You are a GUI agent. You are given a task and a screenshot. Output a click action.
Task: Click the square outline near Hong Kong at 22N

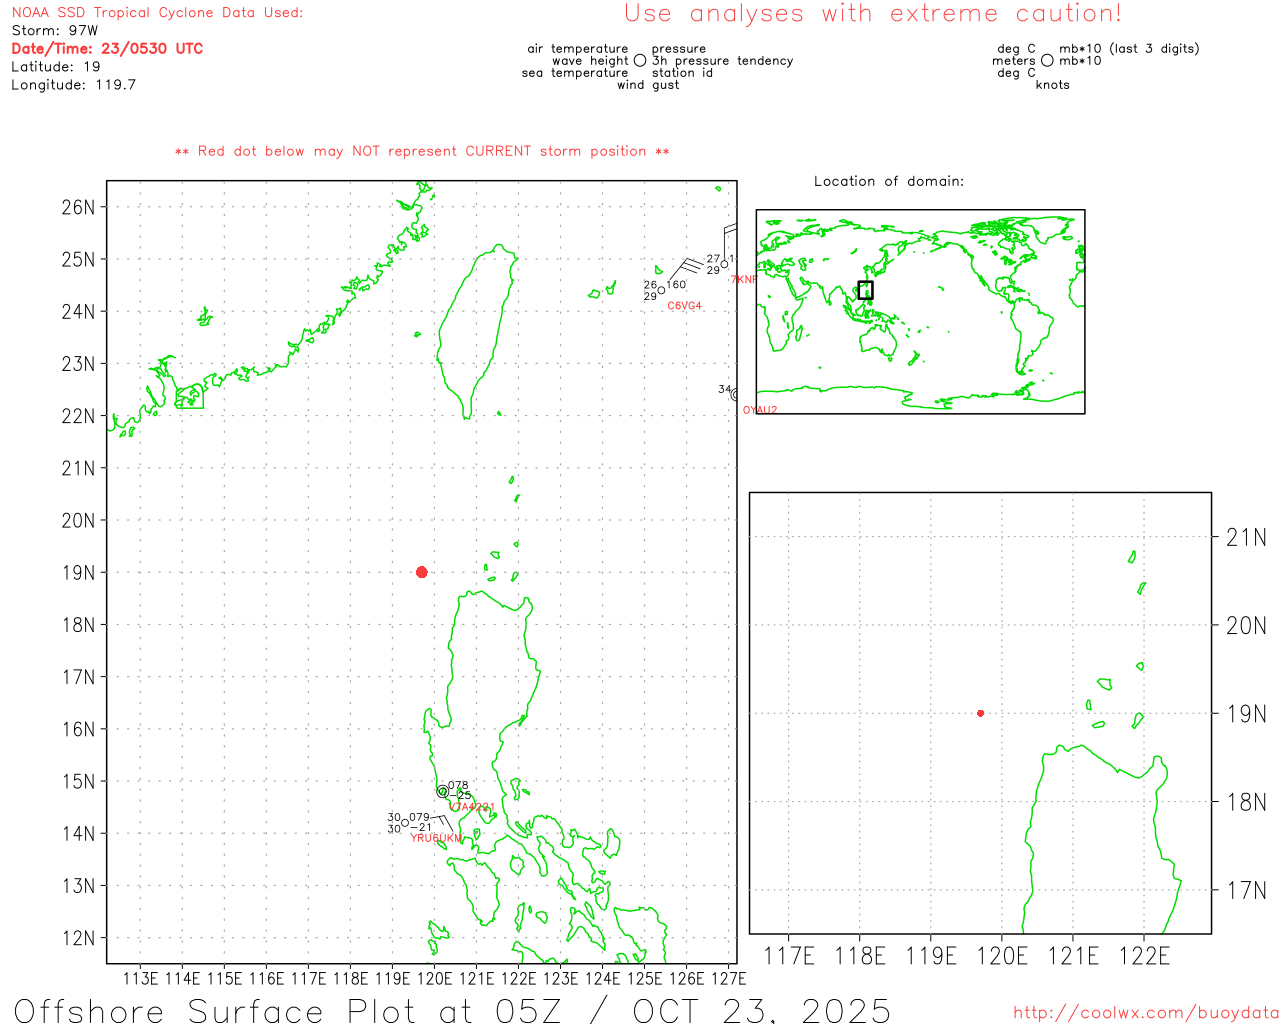coord(189,397)
